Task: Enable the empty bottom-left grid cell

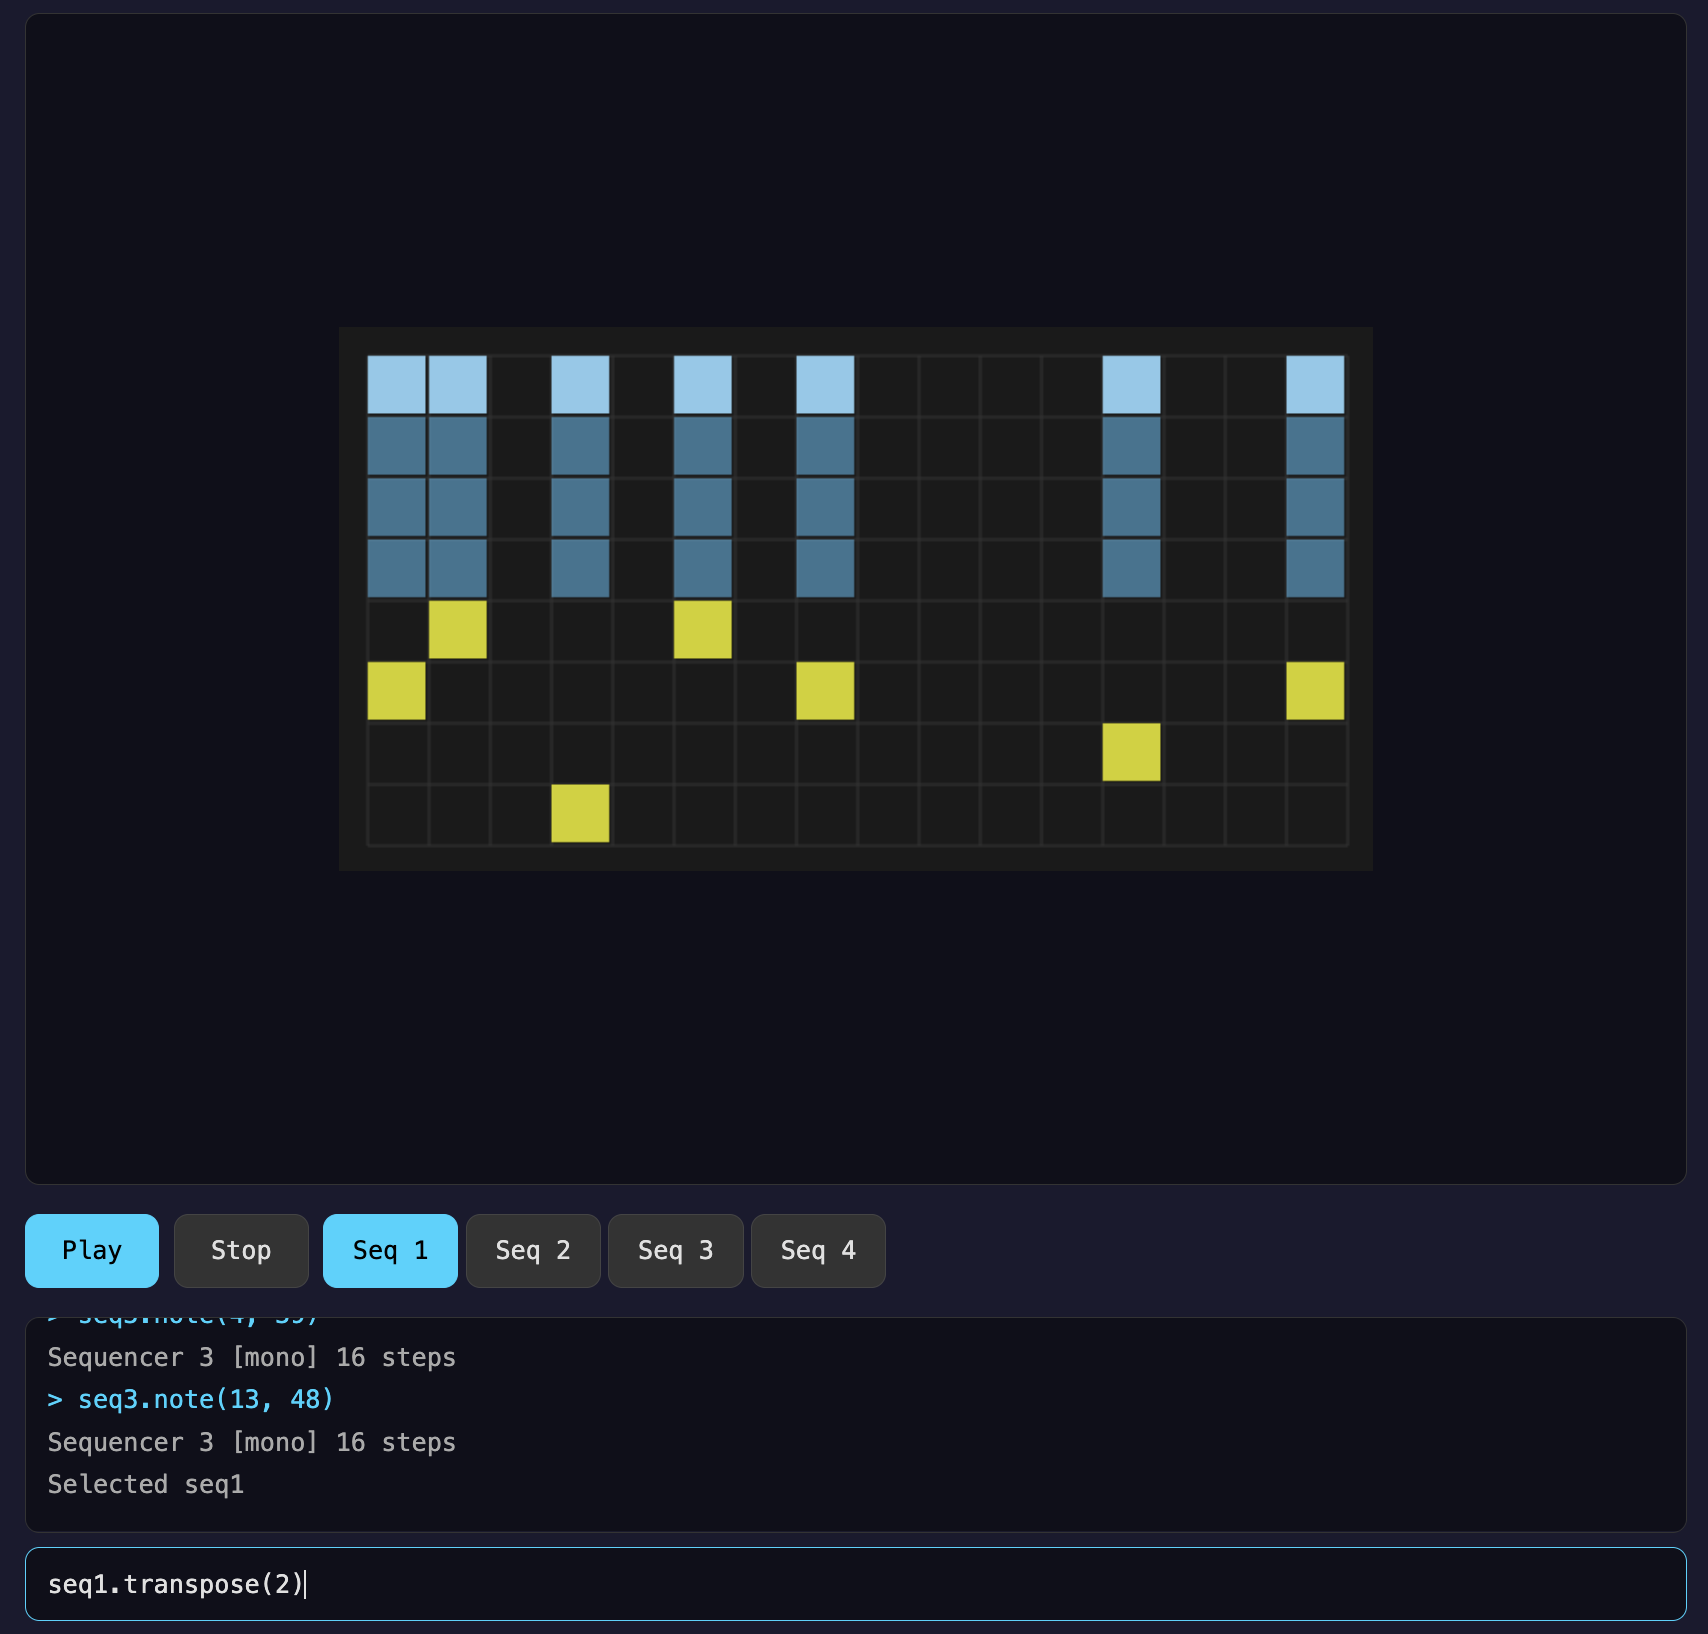Action: coord(397,814)
